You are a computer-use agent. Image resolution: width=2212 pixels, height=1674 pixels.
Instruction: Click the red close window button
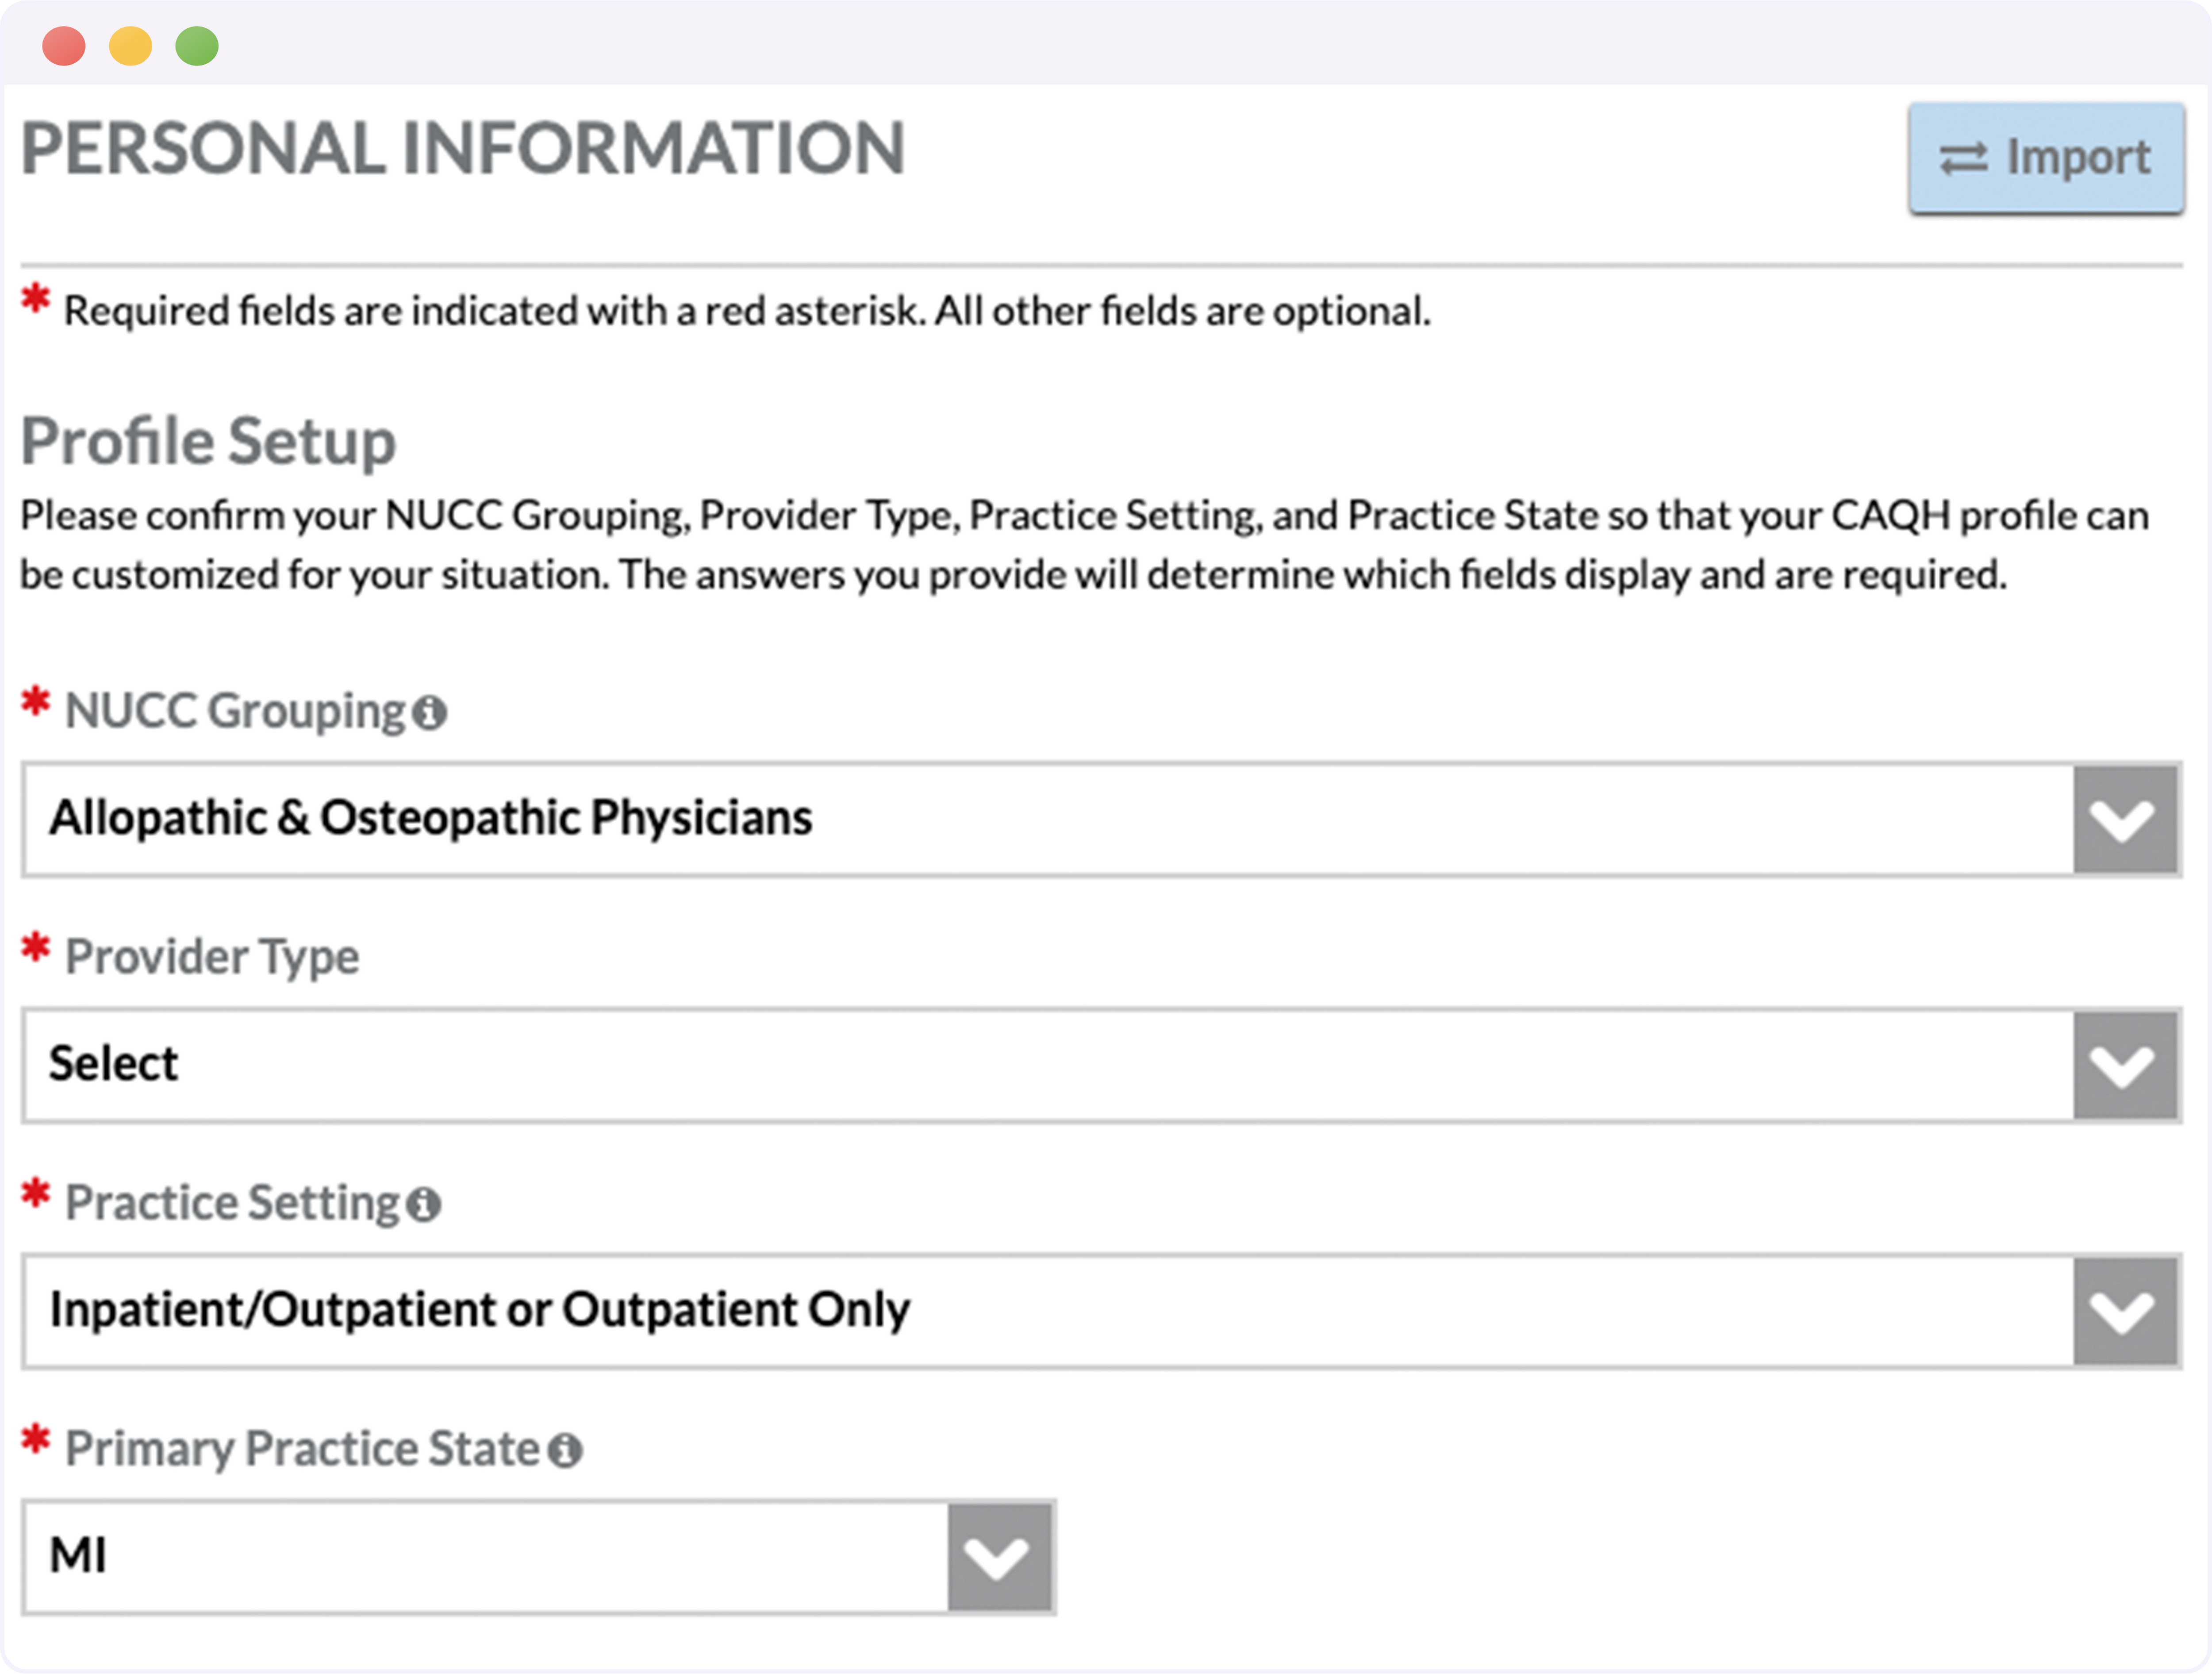(64, 46)
